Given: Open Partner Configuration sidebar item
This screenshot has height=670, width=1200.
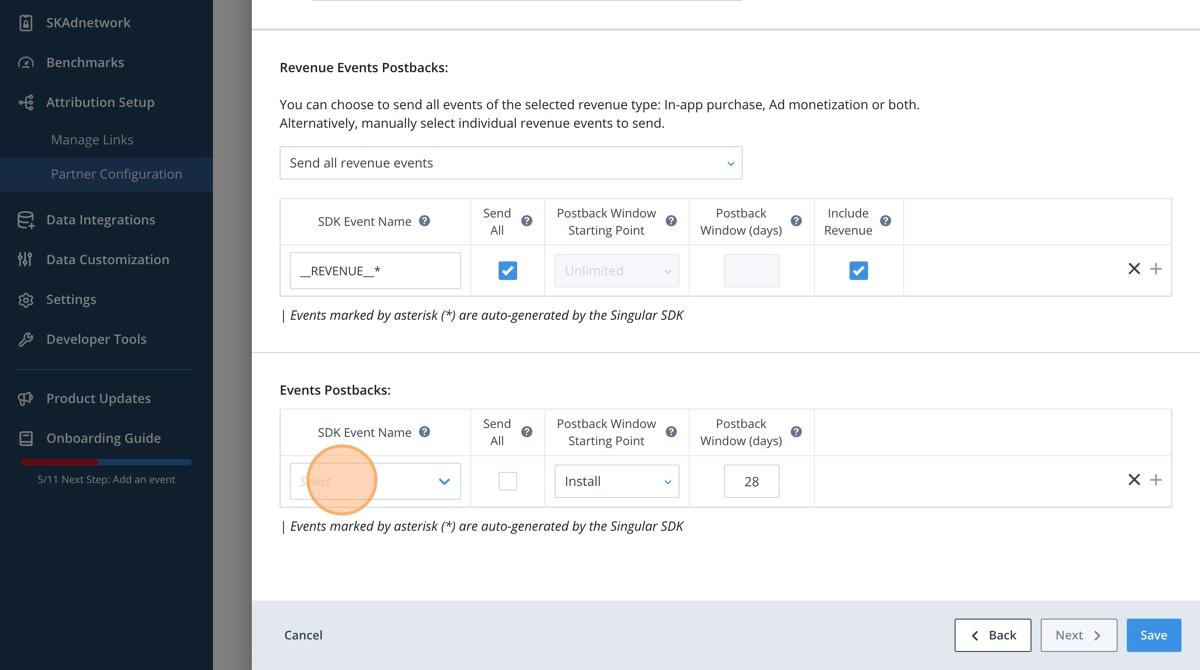Looking at the screenshot, I should (116, 174).
